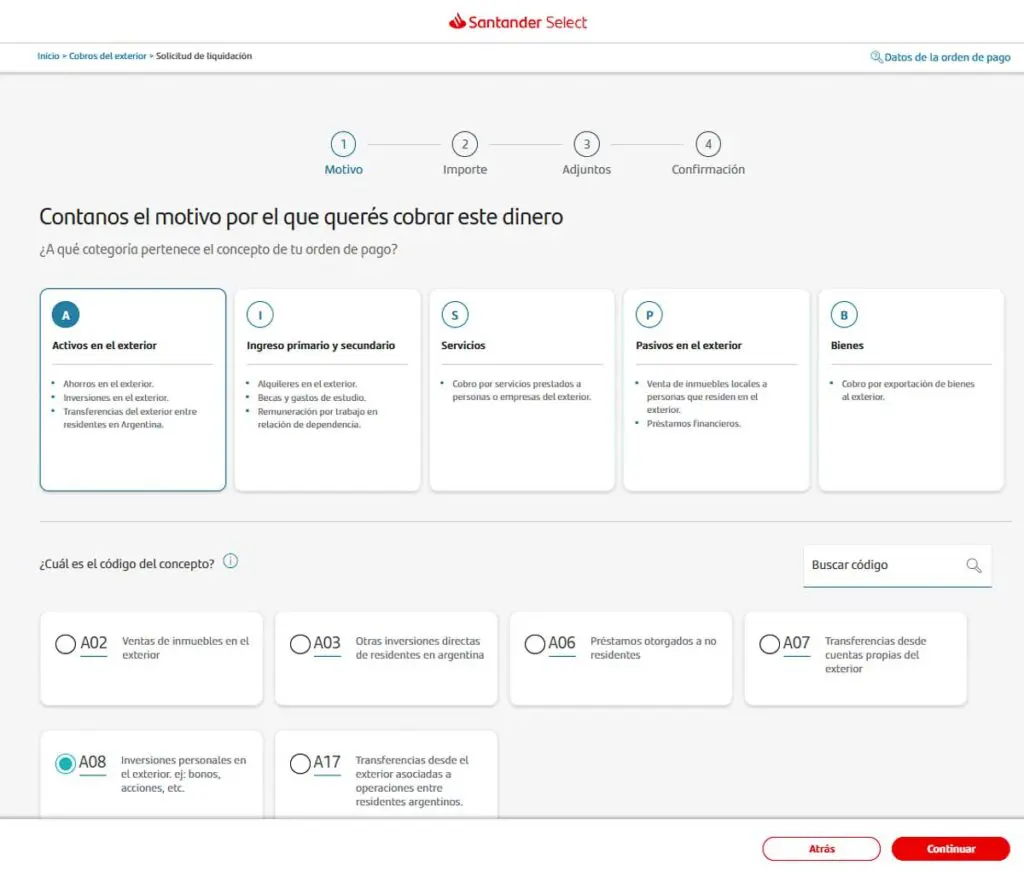Click the P category badge icon
Viewport: 1024px width, 871px height.
pyautogui.click(x=649, y=315)
